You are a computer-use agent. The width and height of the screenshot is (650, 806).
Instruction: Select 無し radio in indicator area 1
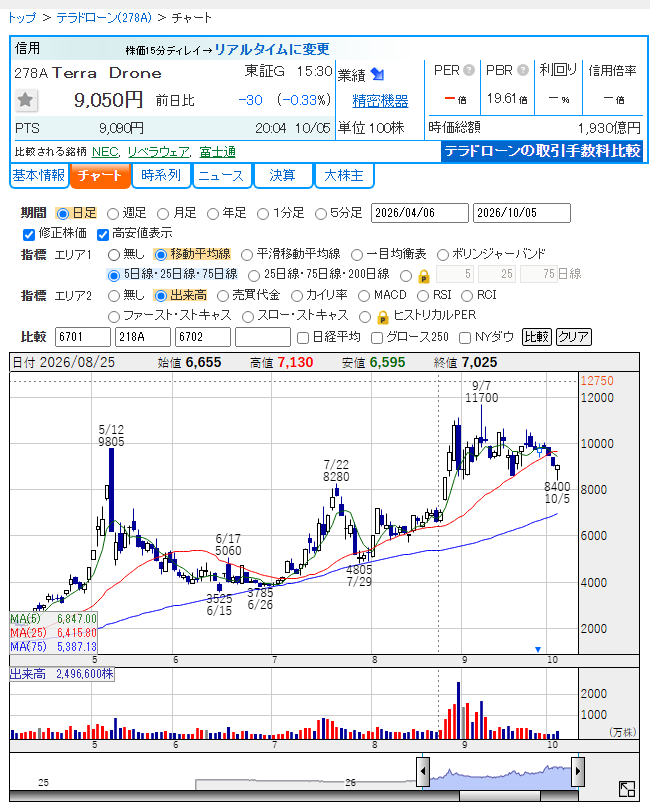pyautogui.click(x=114, y=254)
